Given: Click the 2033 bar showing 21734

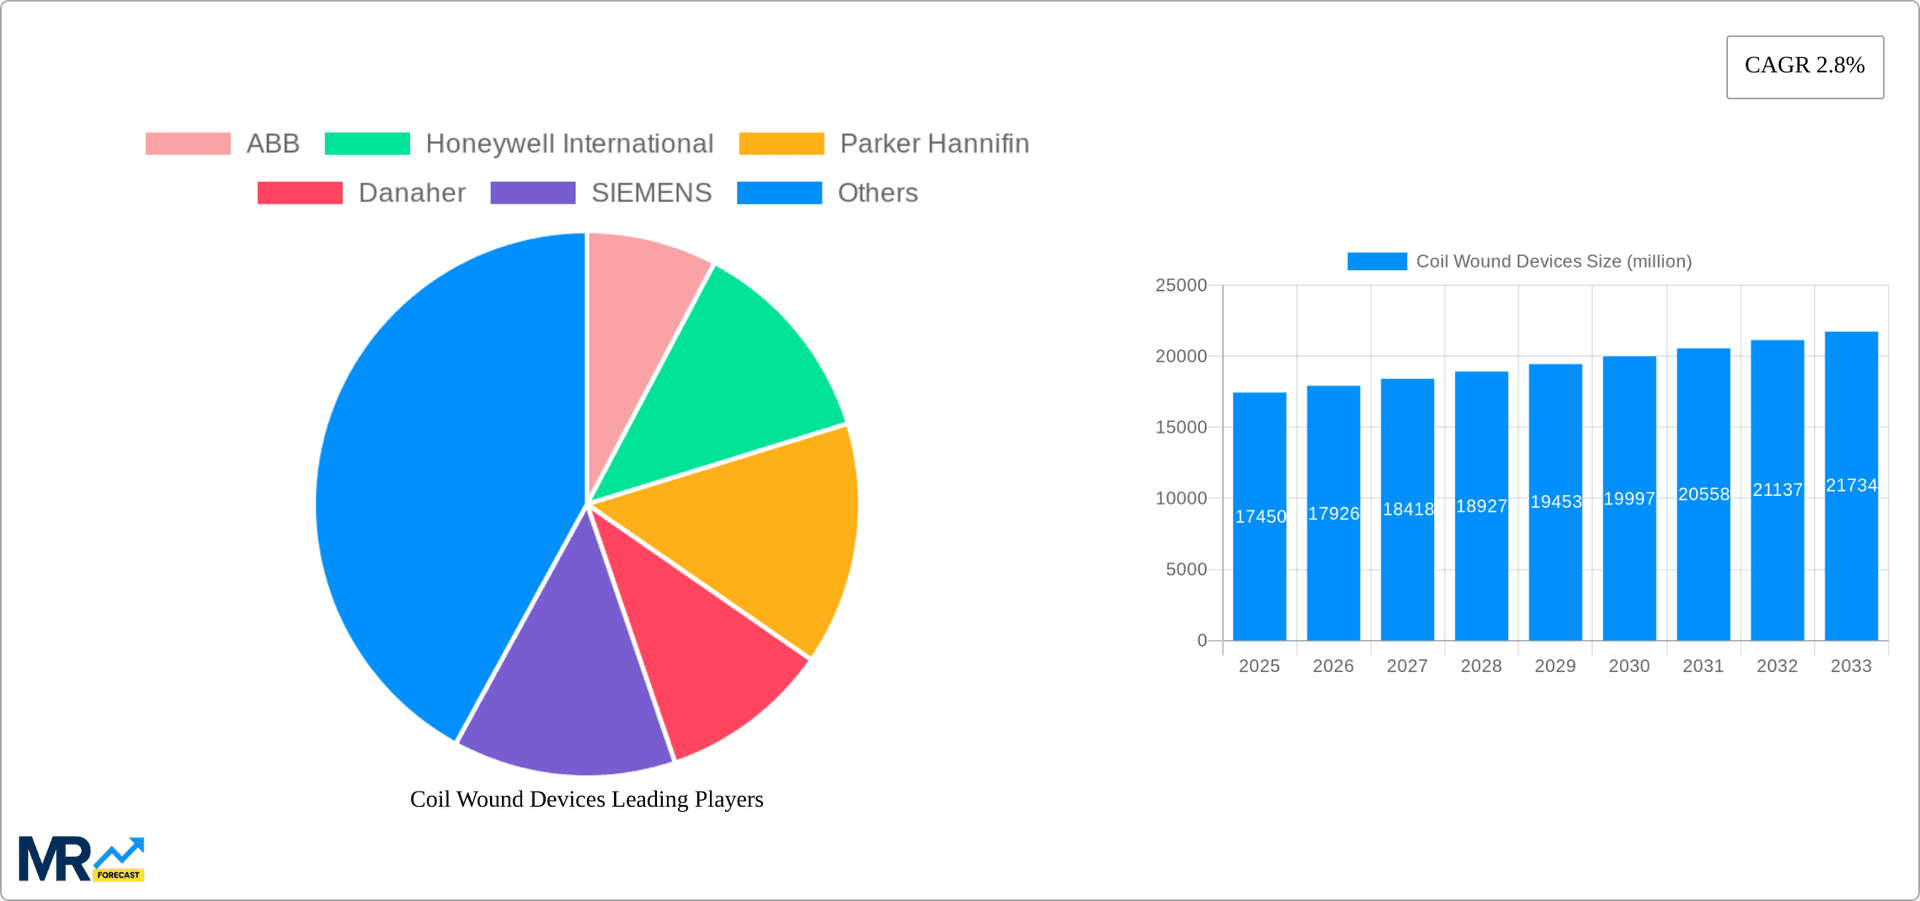Looking at the screenshot, I should [1851, 480].
